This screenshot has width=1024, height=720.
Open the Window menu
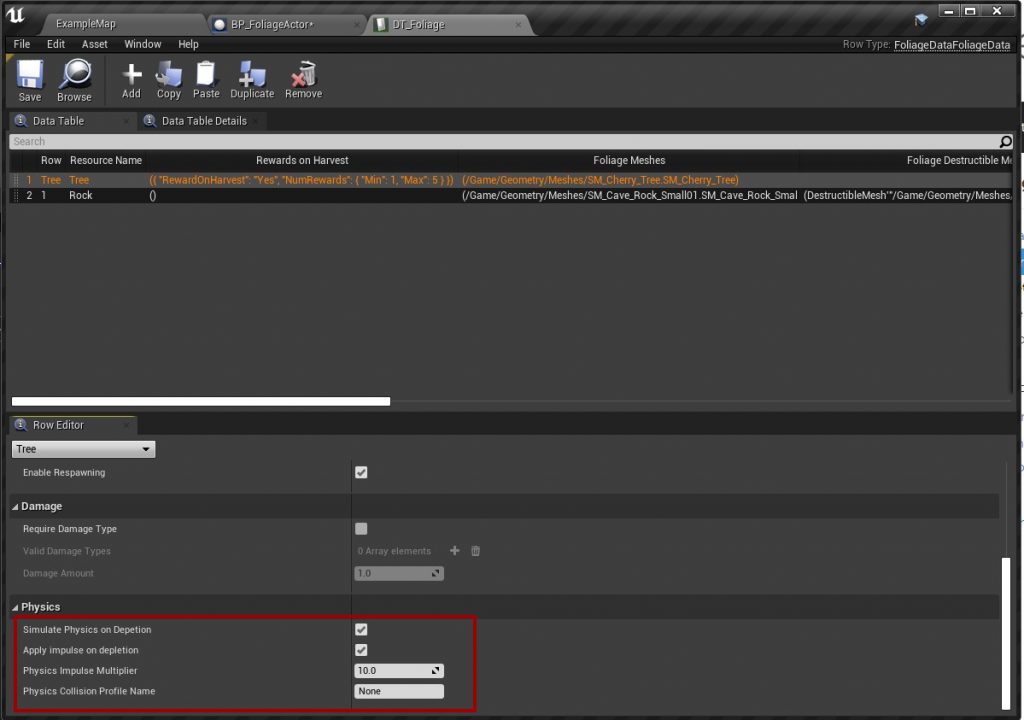coord(142,44)
